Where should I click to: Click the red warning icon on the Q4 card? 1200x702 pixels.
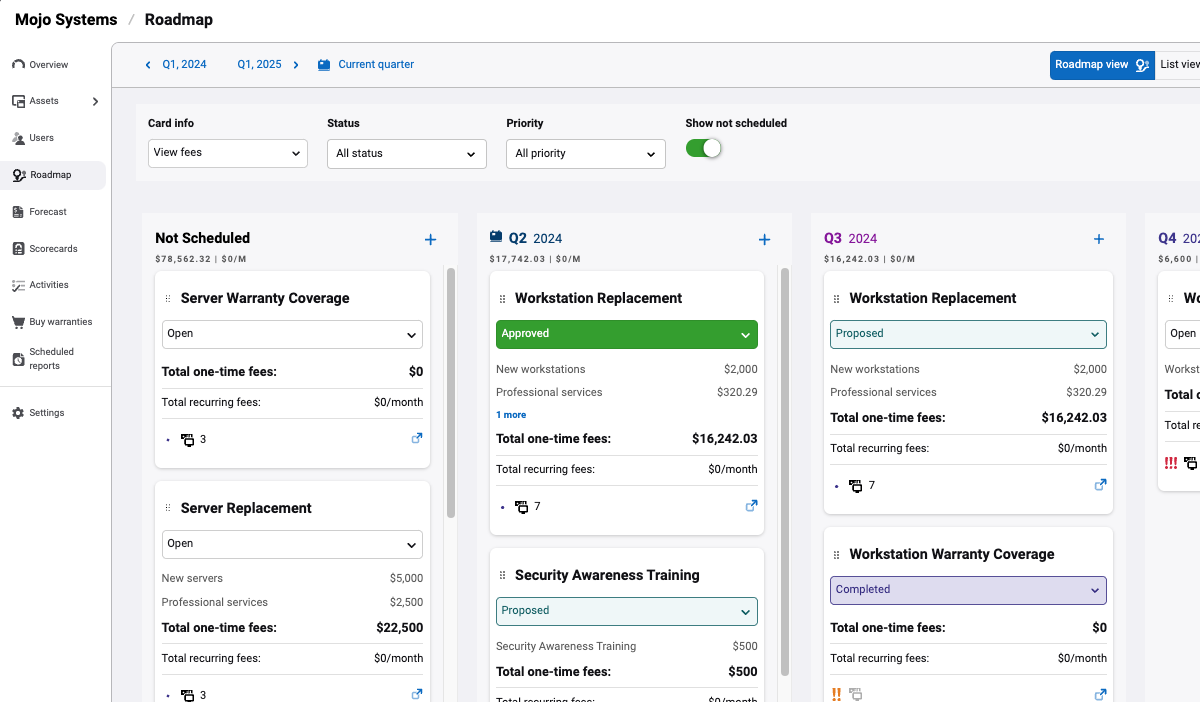[1170, 463]
